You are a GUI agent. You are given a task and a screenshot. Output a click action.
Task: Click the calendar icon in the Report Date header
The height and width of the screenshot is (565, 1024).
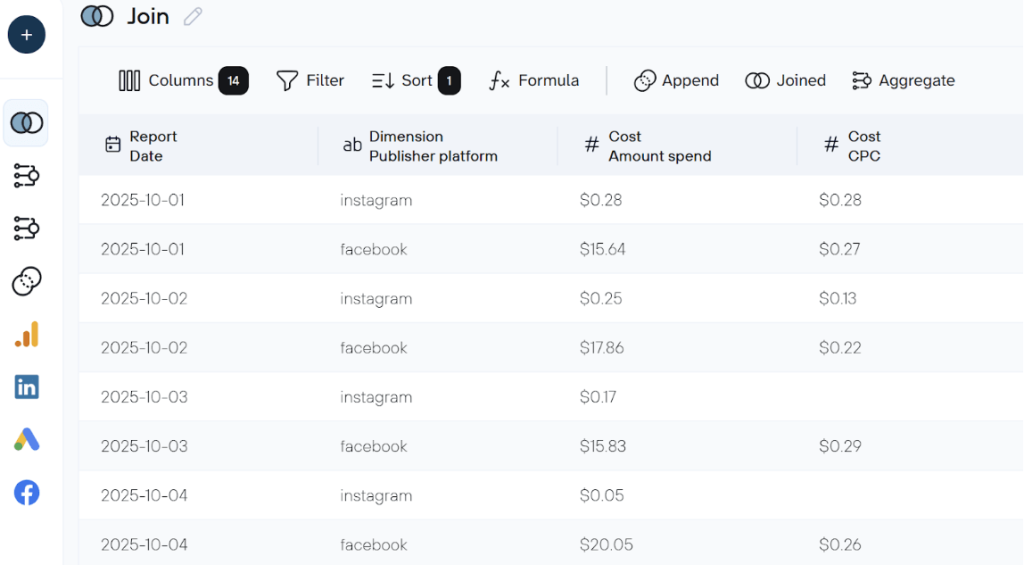point(113,144)
